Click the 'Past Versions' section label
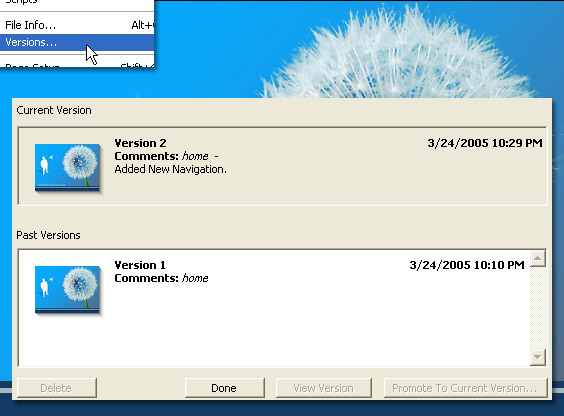 48,235
